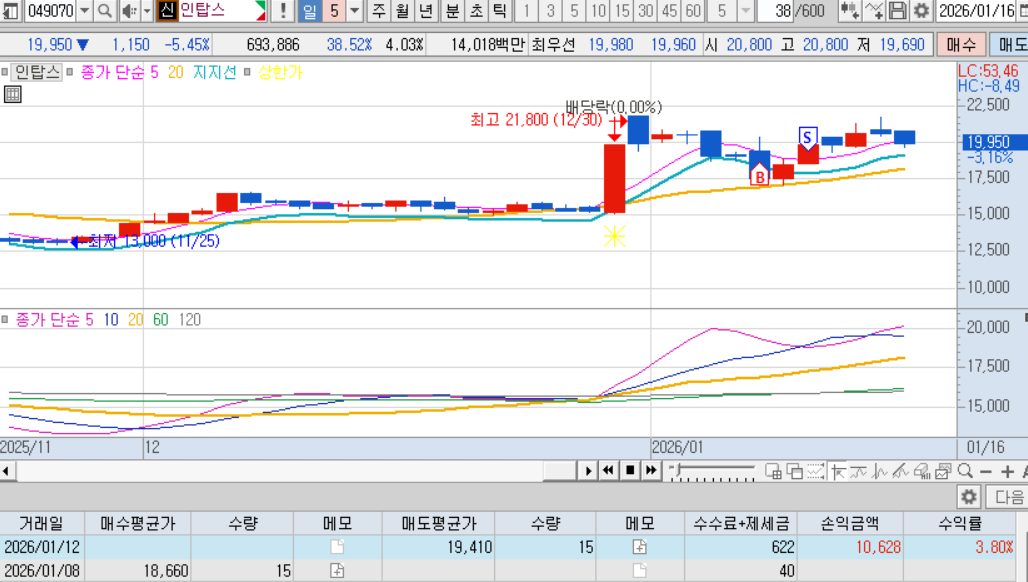Click the candle count field showing 38
Viewport: 1028px width, 582px height.
point(775,10)
